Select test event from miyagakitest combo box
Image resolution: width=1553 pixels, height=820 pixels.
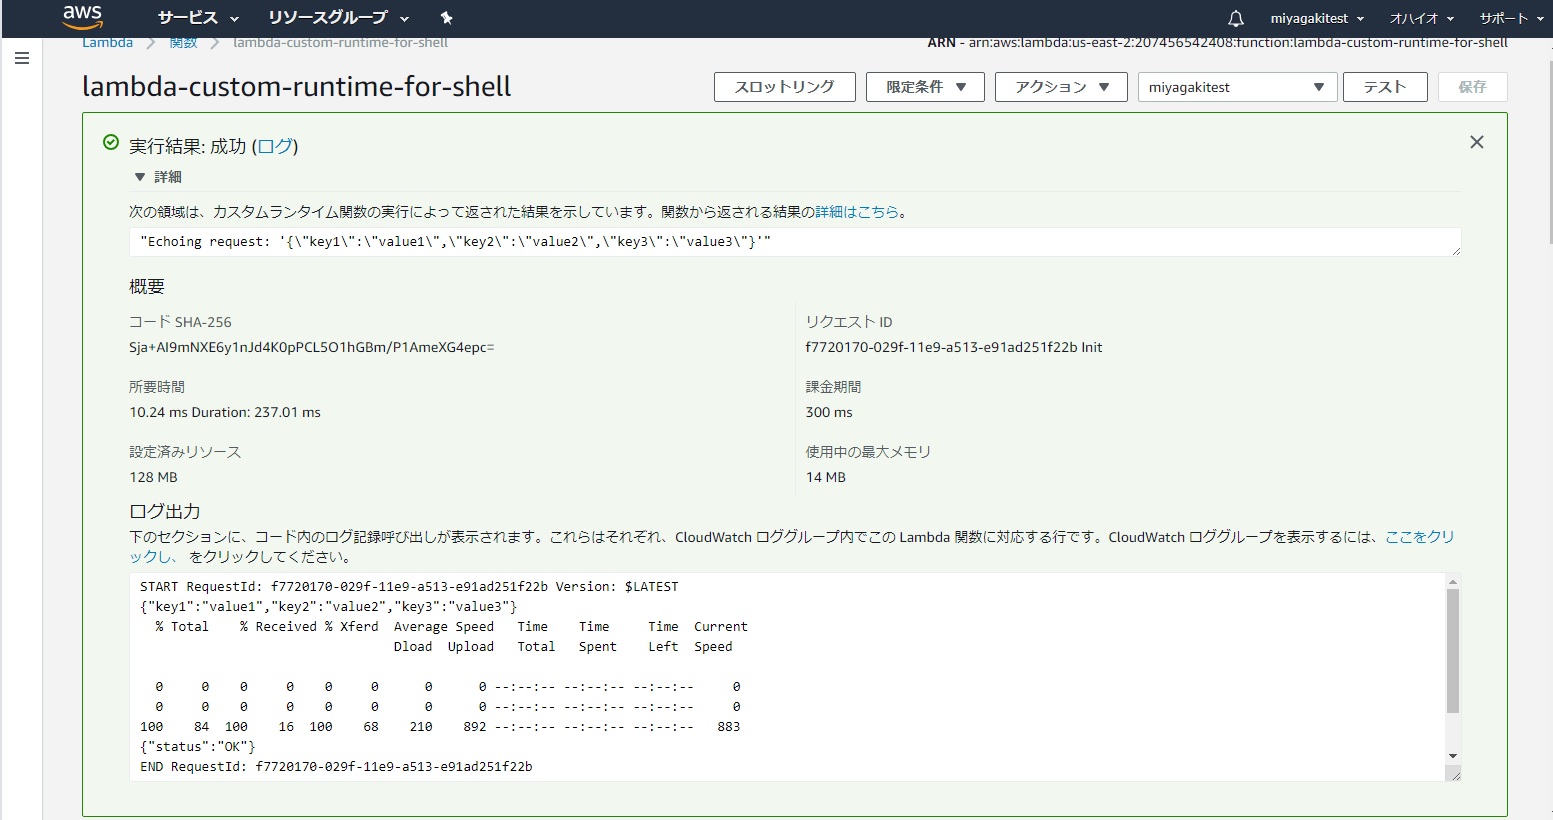pyautogui.click(x=1236, y=87)
